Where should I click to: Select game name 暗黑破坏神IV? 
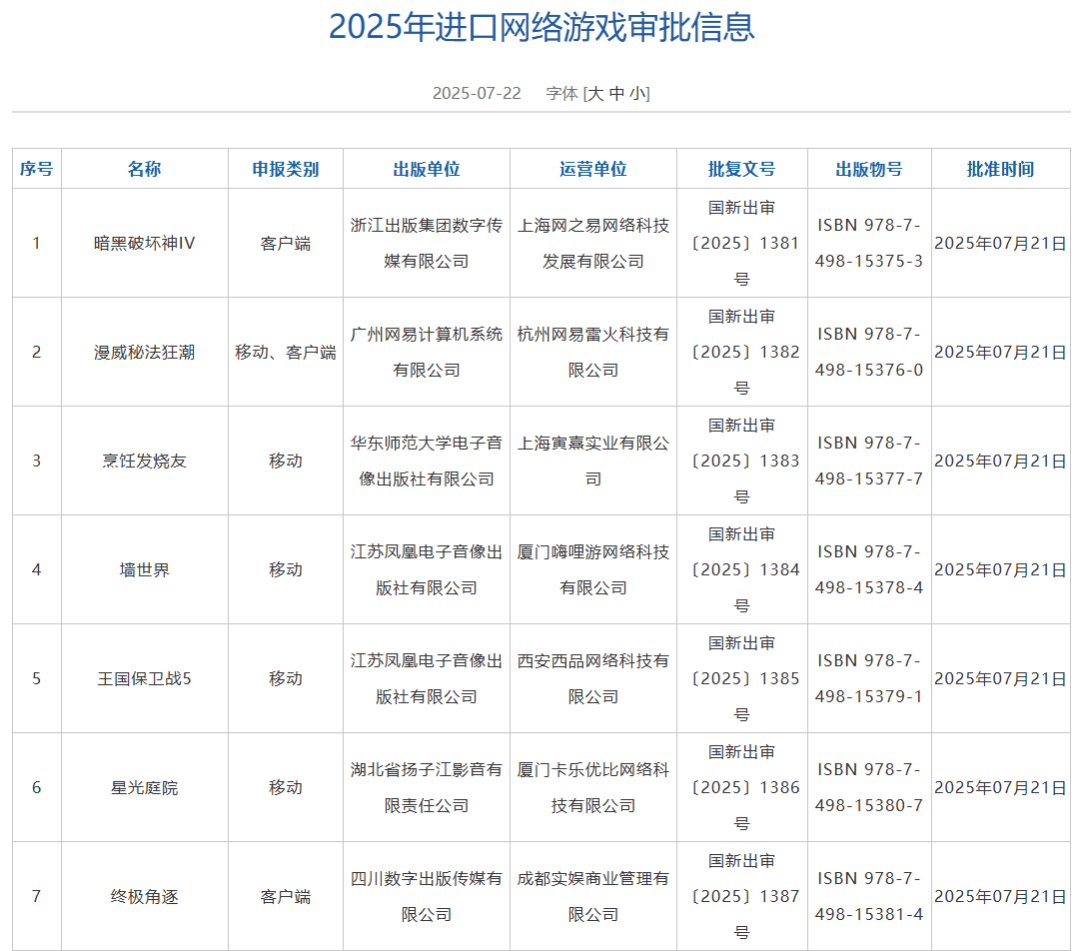145,243
